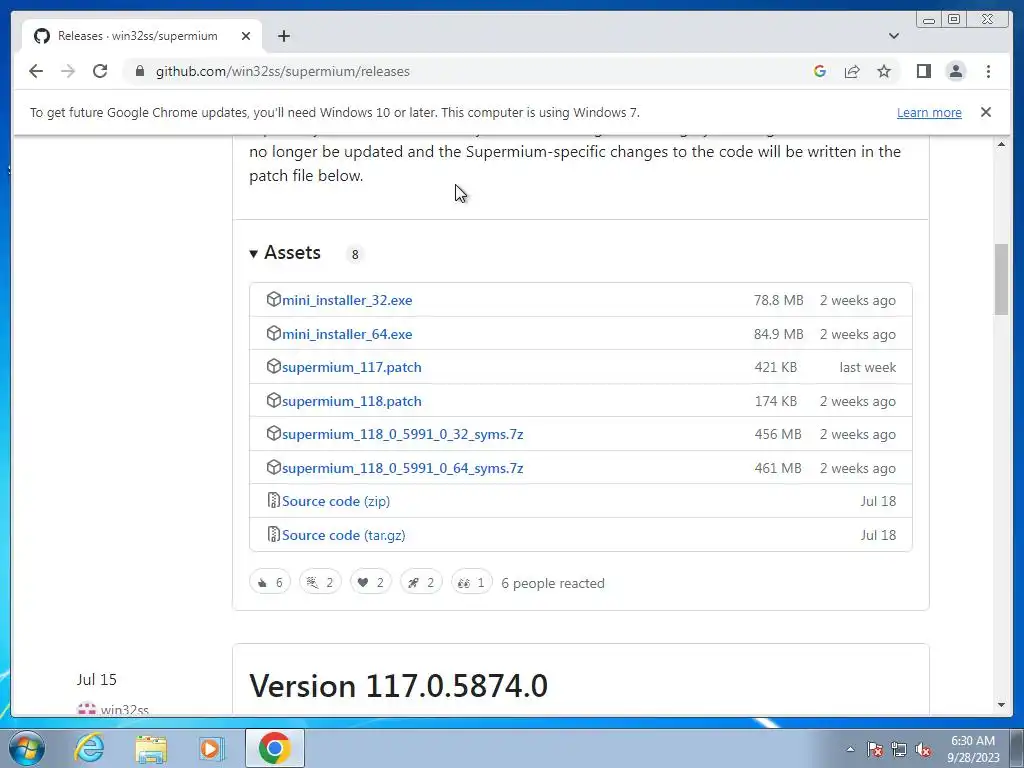1024x768 pixels.
Task: Toggle the browser side panel
Action: [x=923, y=71]
